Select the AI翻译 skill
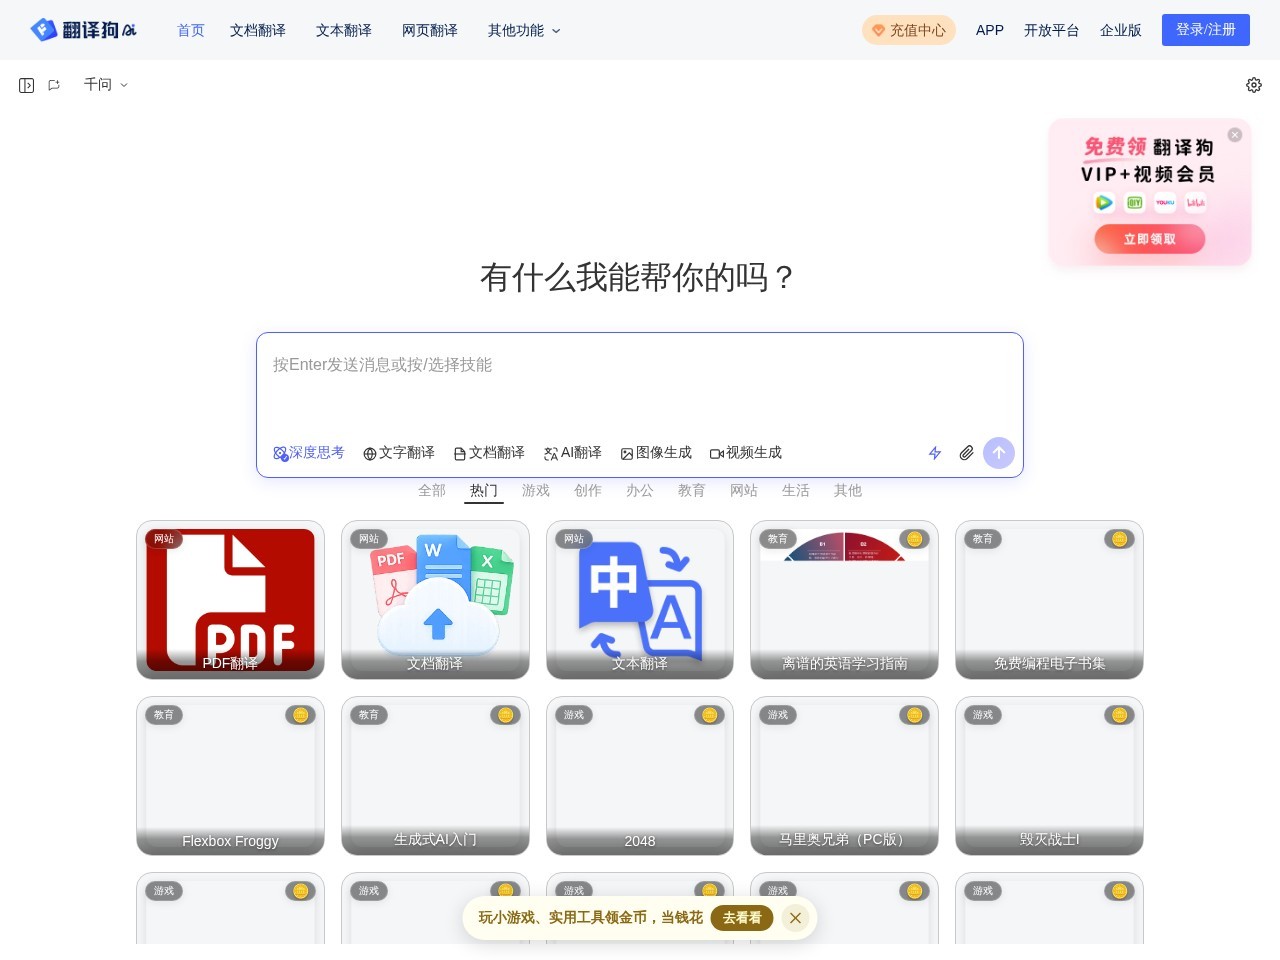 [x=573, y=453]
